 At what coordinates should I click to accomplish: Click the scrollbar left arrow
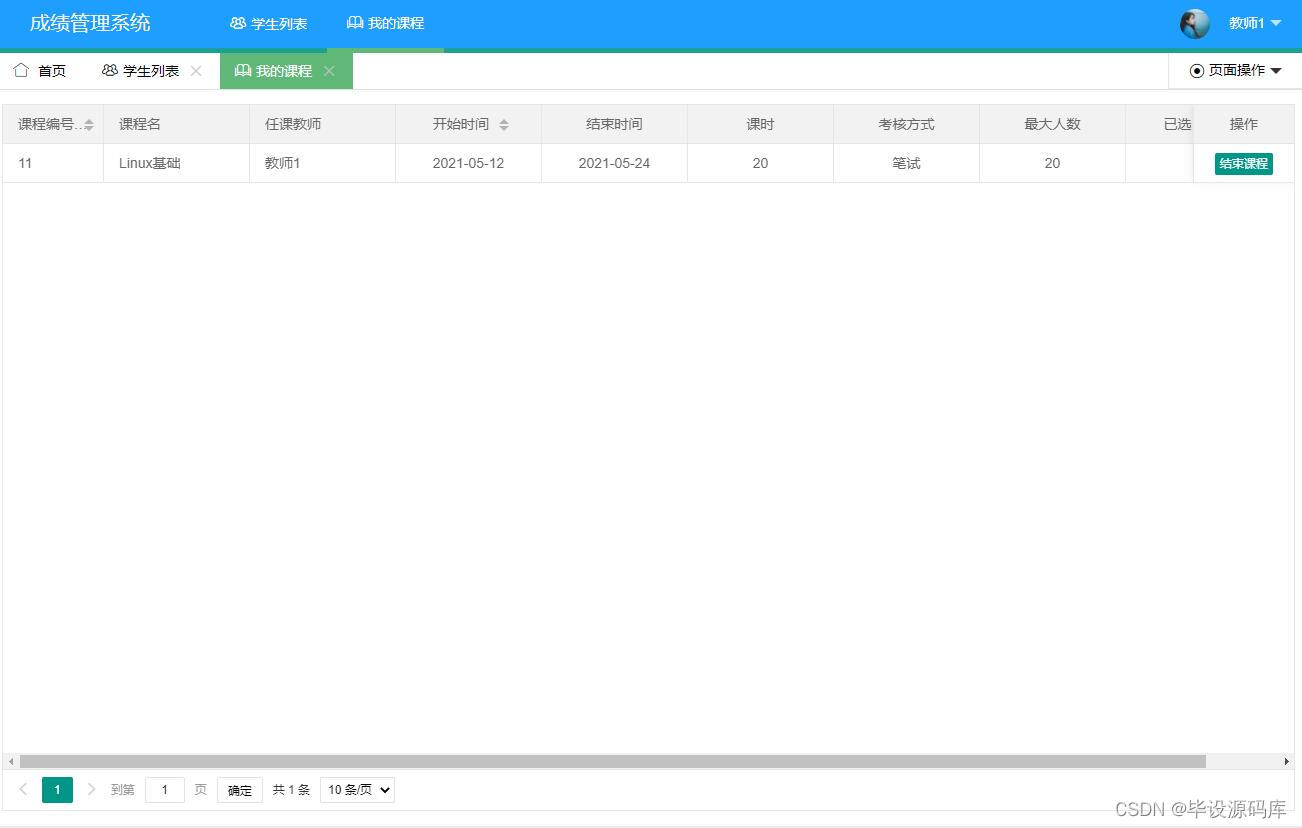11,762
